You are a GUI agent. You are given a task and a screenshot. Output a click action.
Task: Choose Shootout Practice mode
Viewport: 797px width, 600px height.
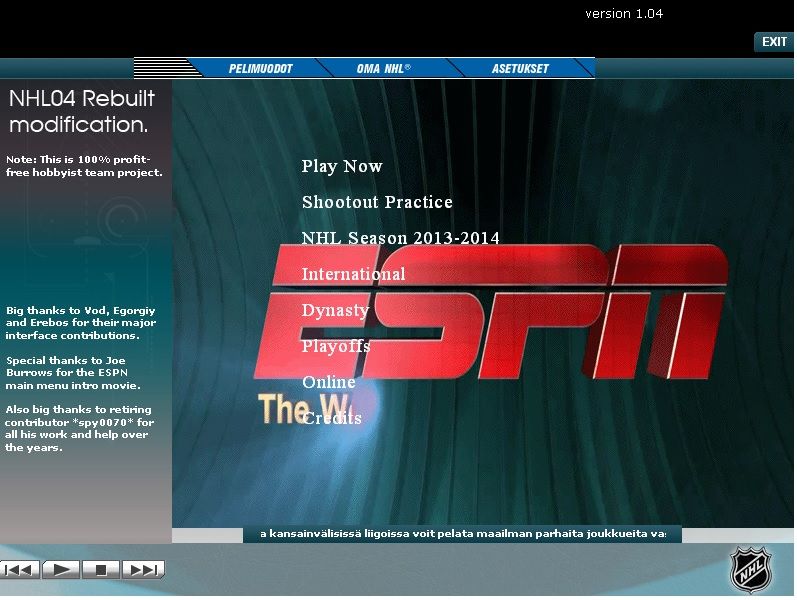click(377, 202)
